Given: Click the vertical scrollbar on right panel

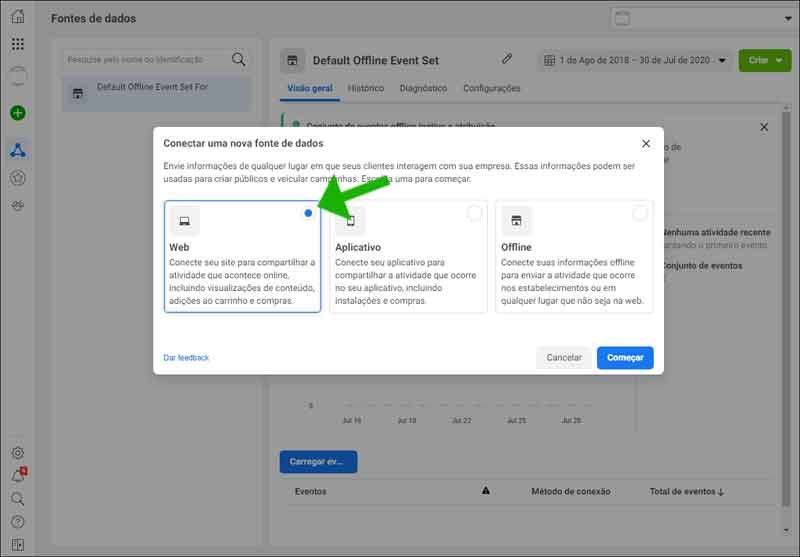Looking at the screenshot, I should pos(786,309).
